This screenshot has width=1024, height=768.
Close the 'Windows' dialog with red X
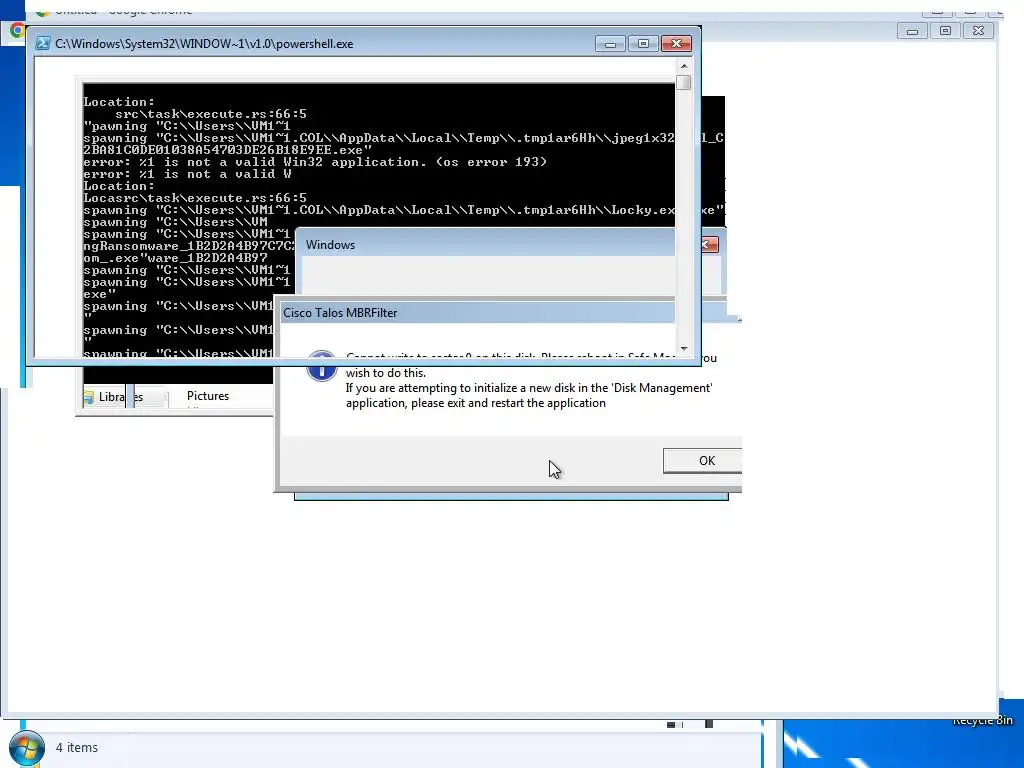(x=708, y=245)
